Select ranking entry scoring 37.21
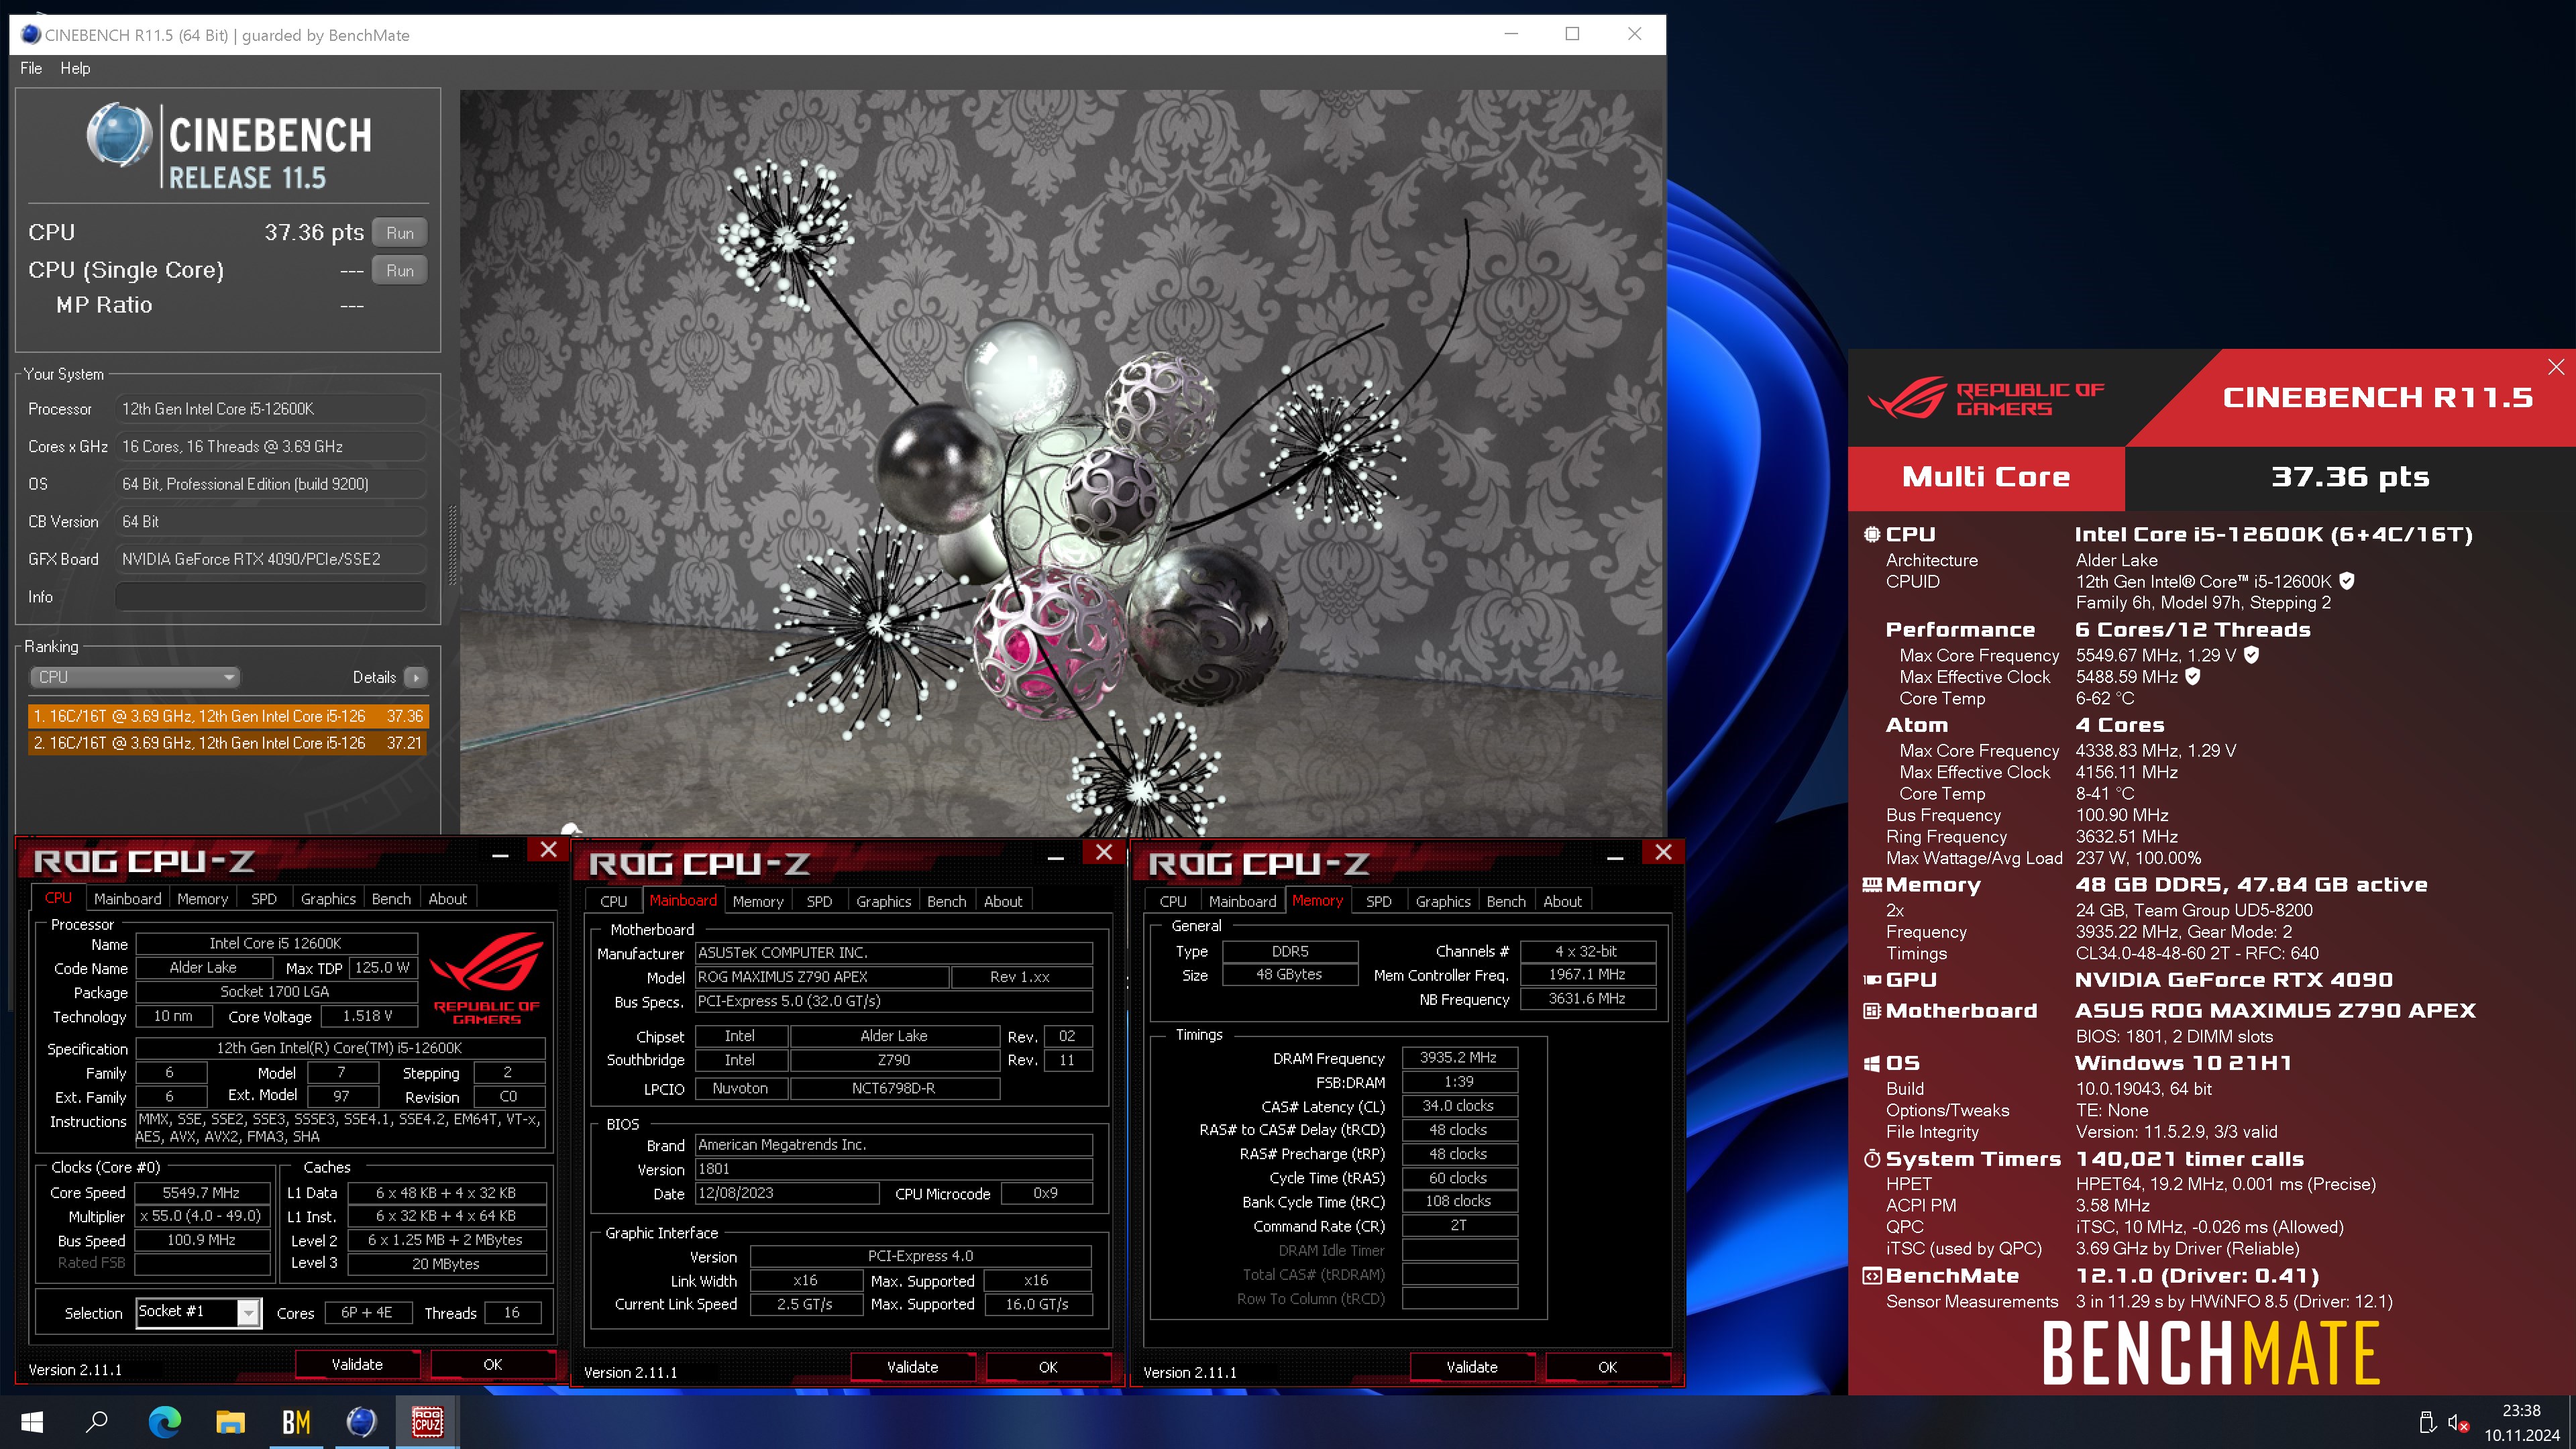Screen dimensions: 2576x1449 tap(228, 743)
